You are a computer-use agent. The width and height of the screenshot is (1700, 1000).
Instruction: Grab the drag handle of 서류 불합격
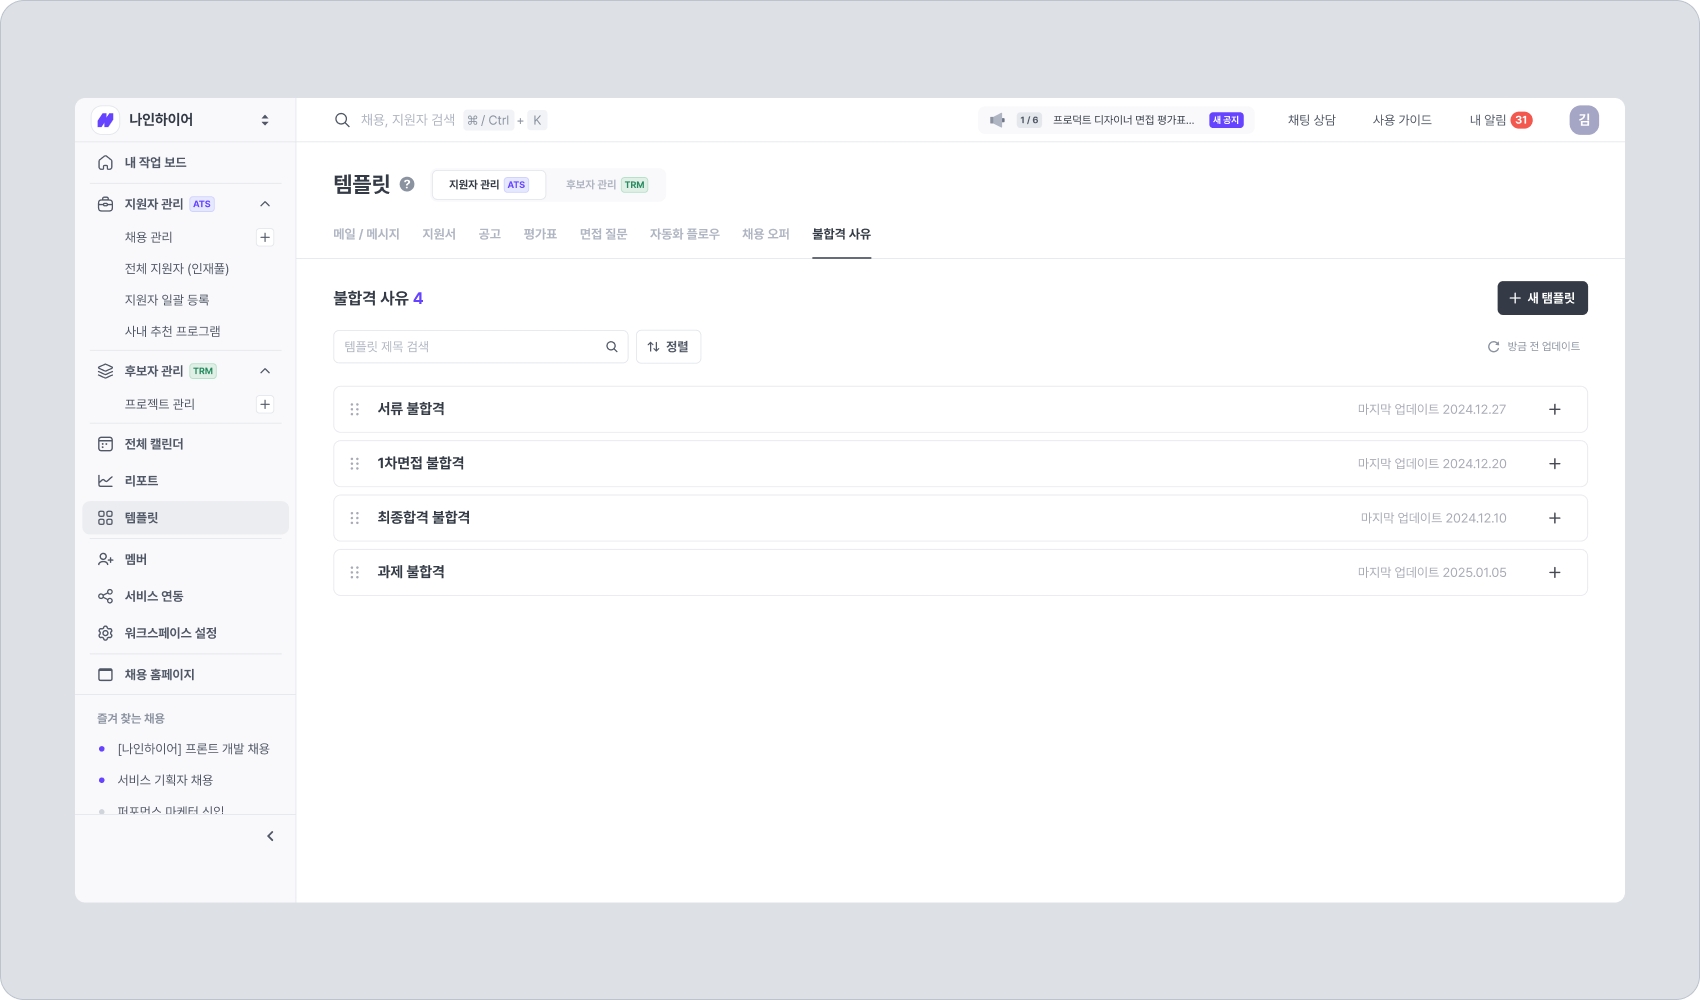click(354, 409)
